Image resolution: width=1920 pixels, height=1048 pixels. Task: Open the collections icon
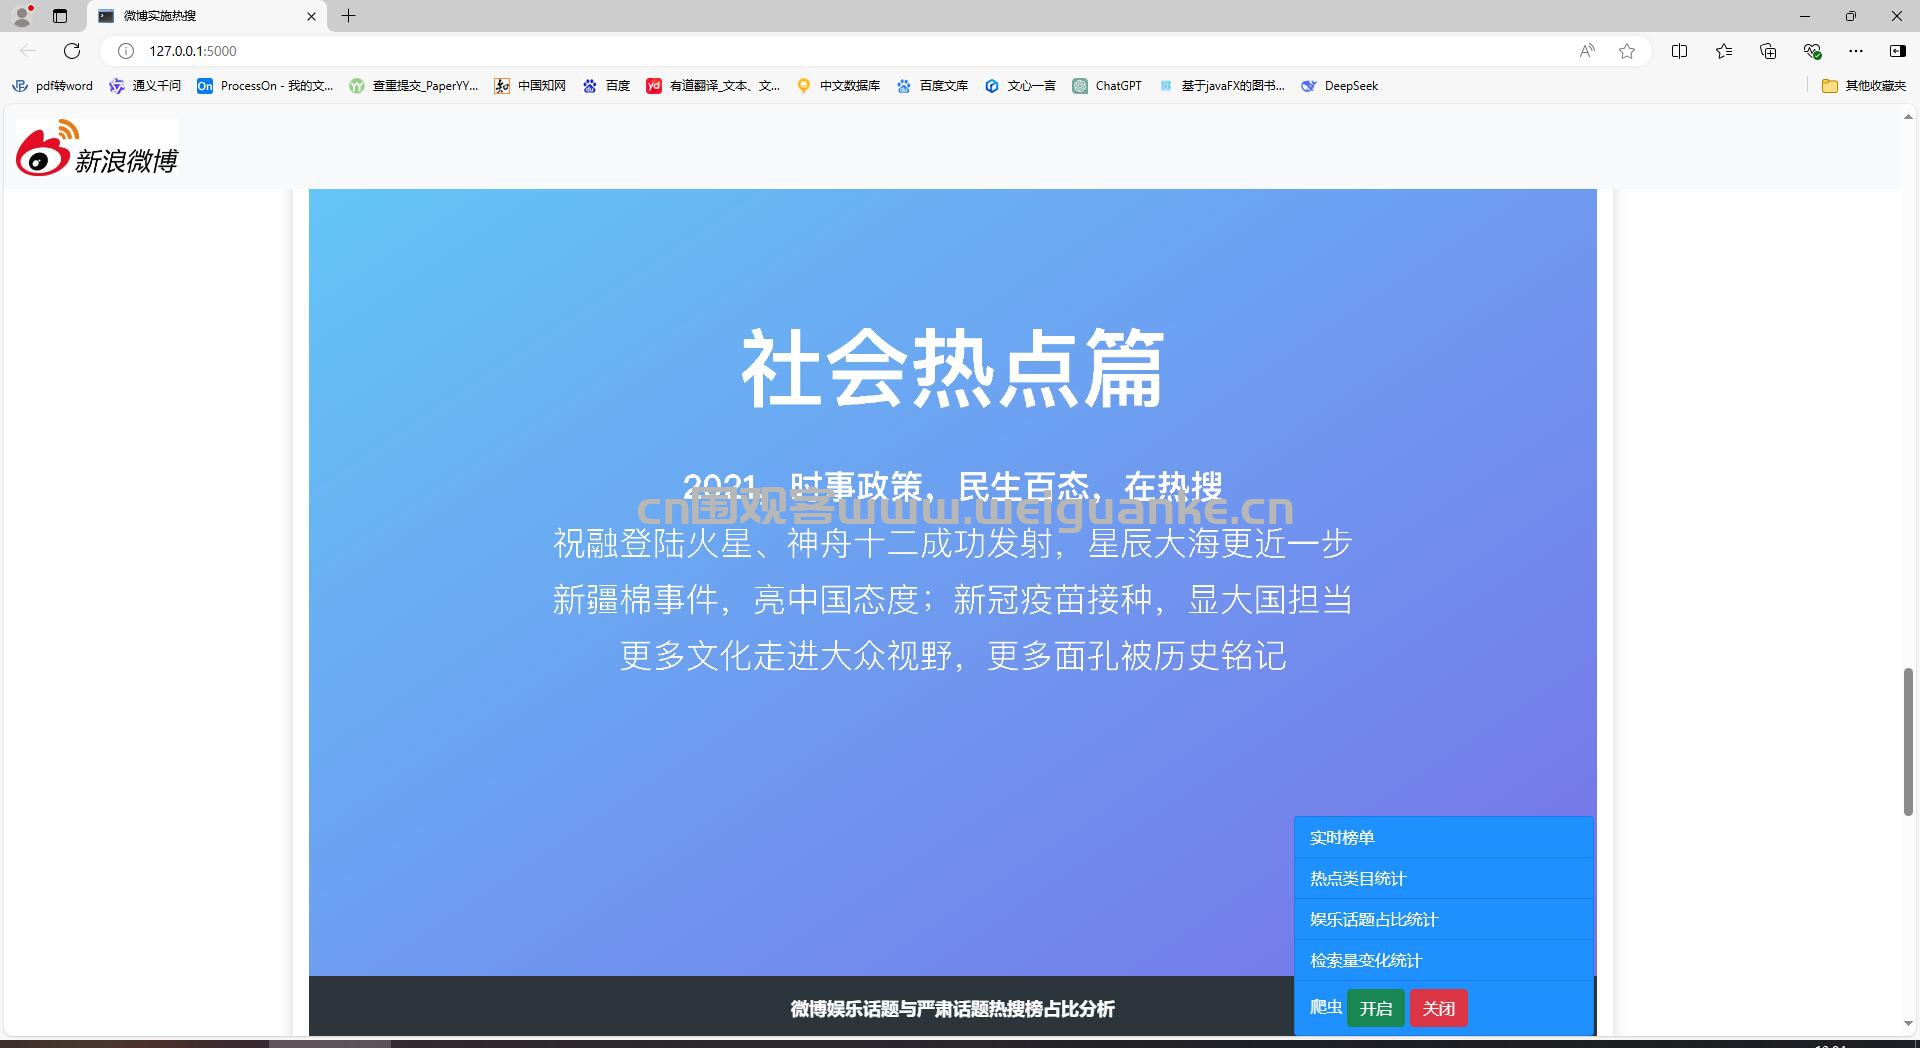point(1768,51)
